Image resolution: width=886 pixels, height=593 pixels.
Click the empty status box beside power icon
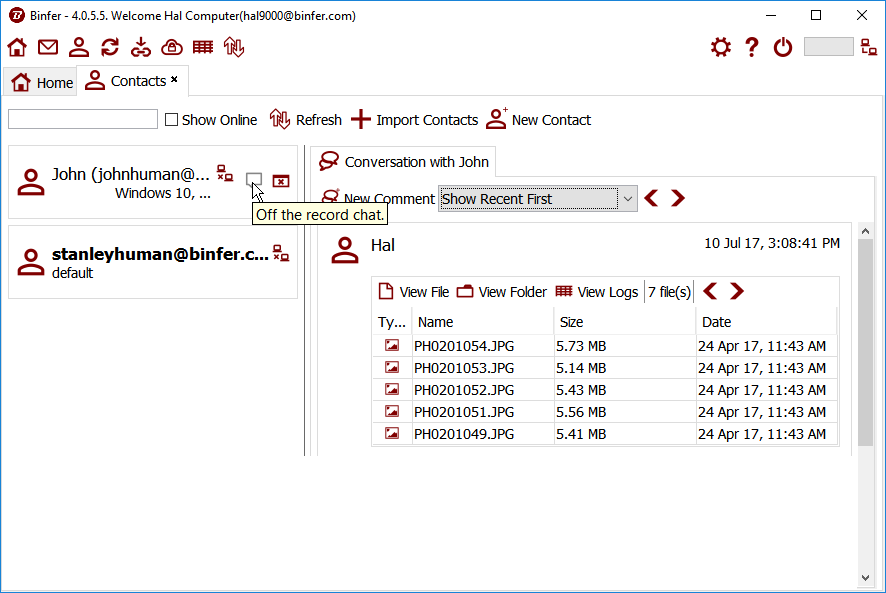pyautogui.click(x=828, y=47)
